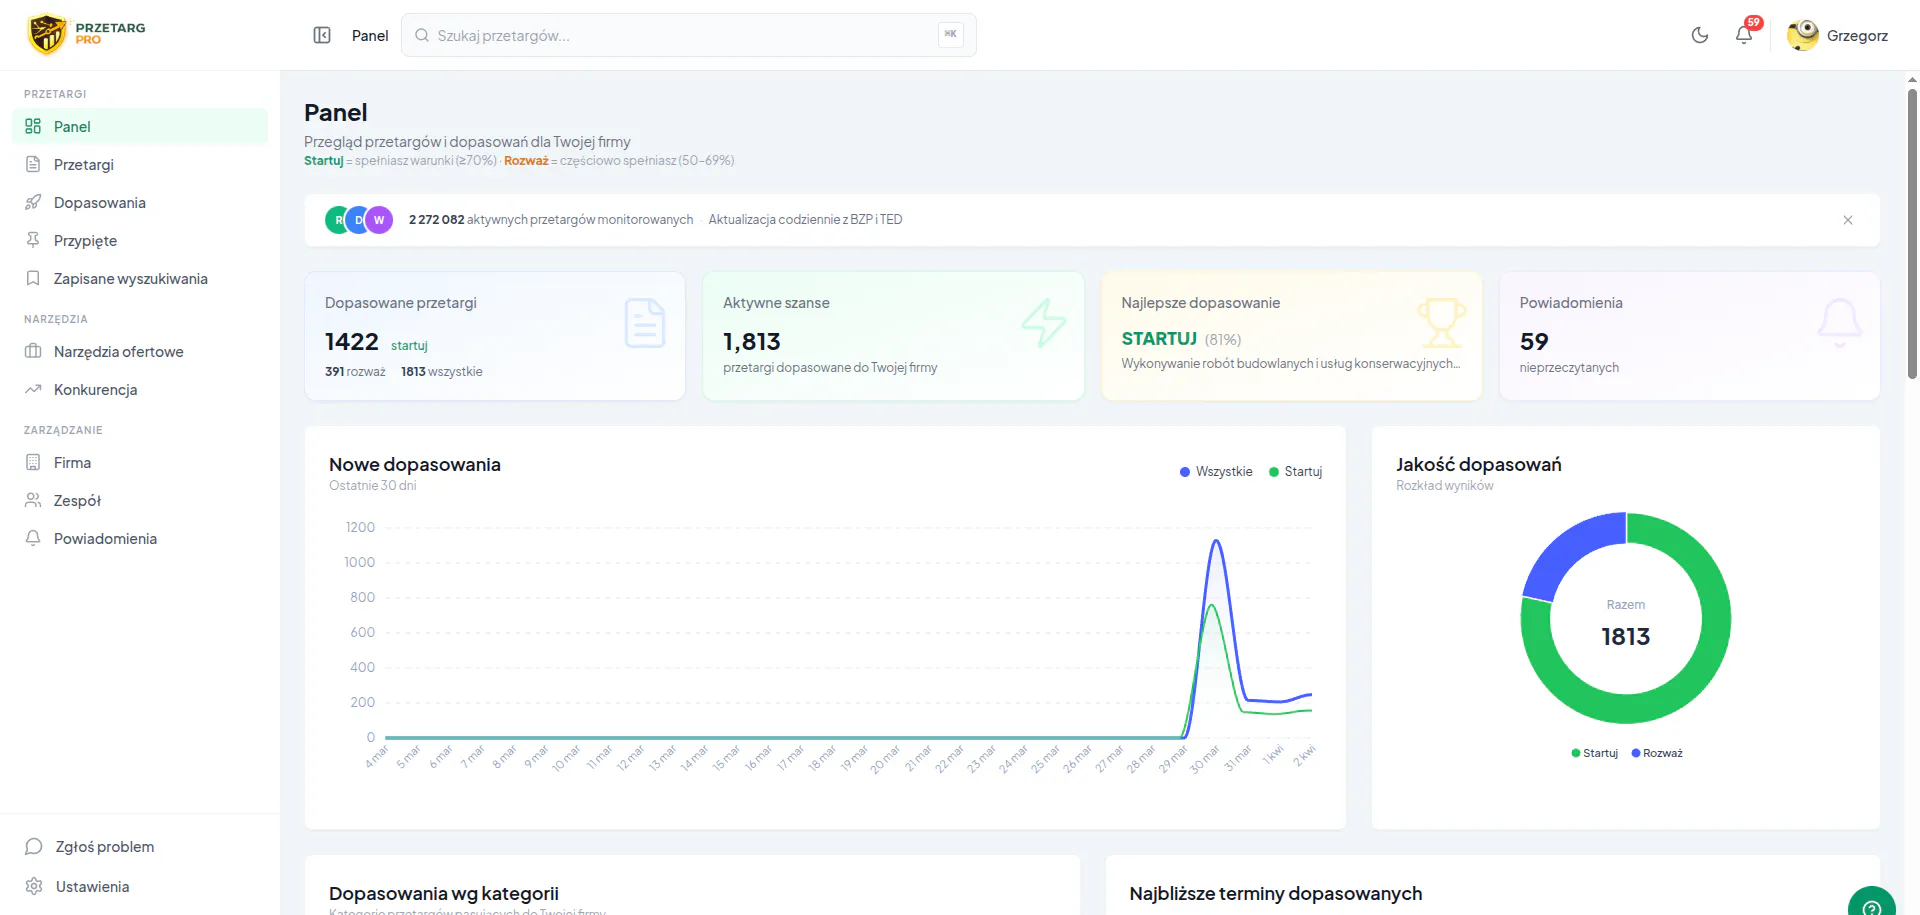Image resolution: width=1920 pixels, height=915 pixels.
Task: Click the ⌘K shortcut badge in the search box
Action: (x=950, y=35)
